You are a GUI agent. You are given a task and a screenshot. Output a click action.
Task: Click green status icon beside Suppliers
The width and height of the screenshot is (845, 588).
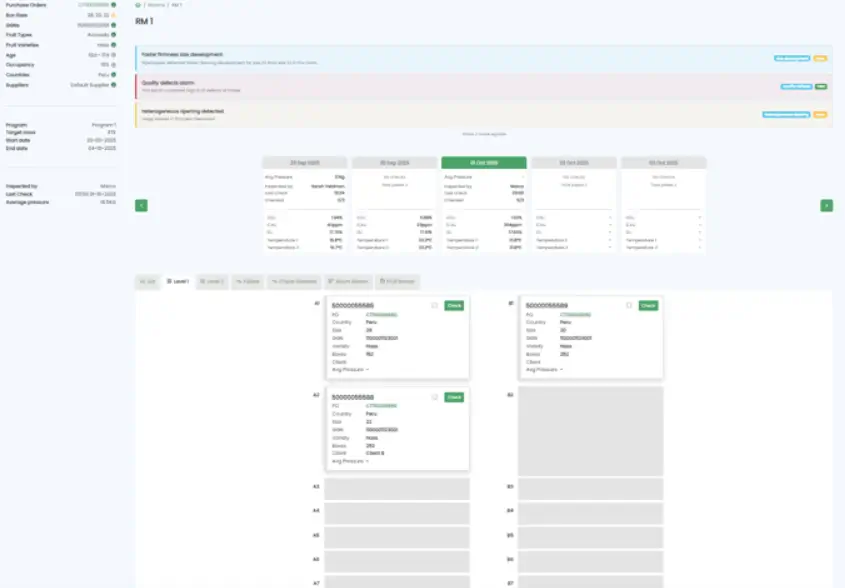(x=114, y=84)
